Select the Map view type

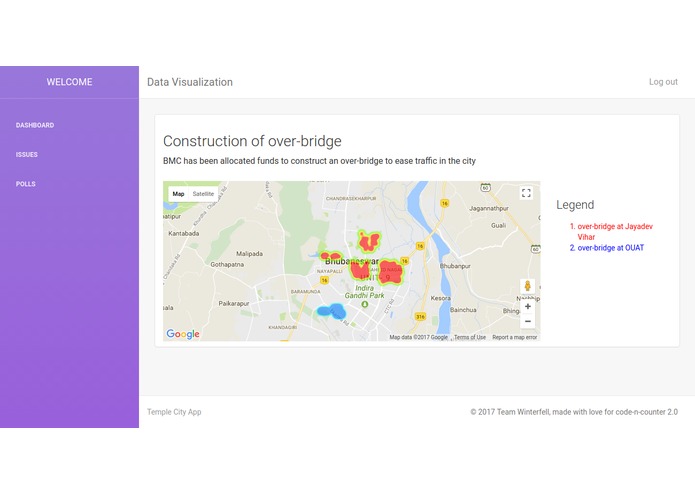[178, 194]
